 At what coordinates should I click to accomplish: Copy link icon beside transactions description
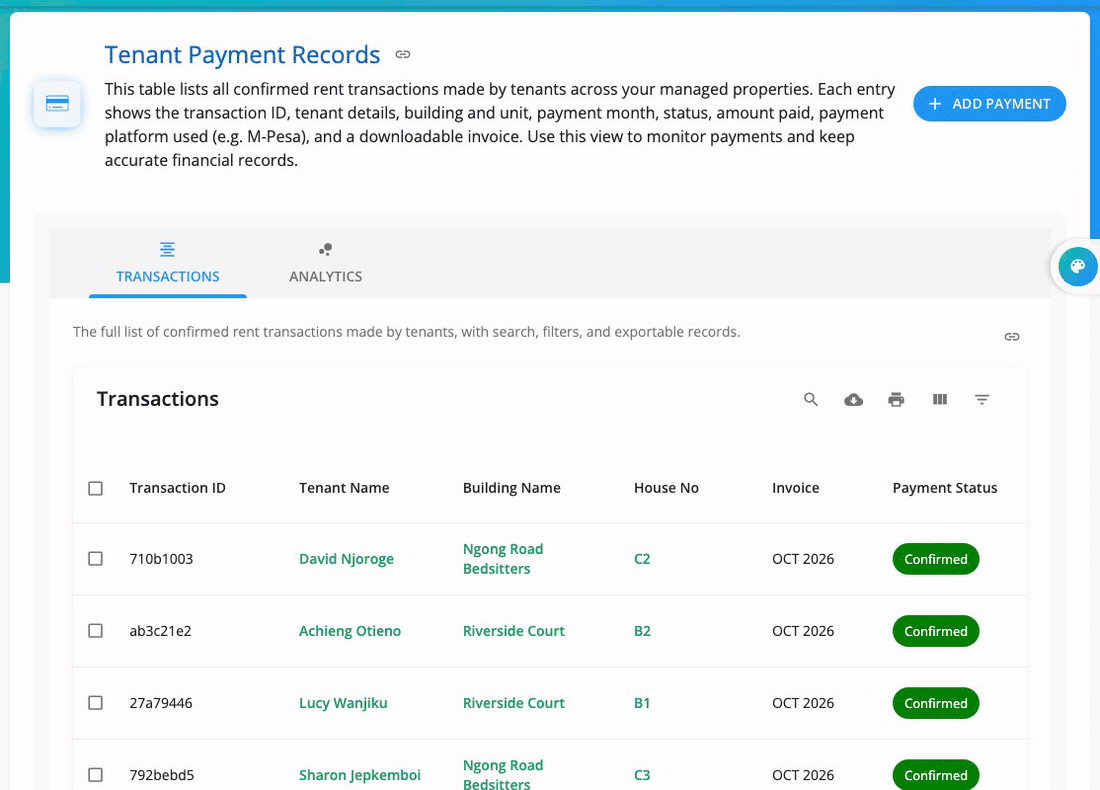(x=1012, y=337)
